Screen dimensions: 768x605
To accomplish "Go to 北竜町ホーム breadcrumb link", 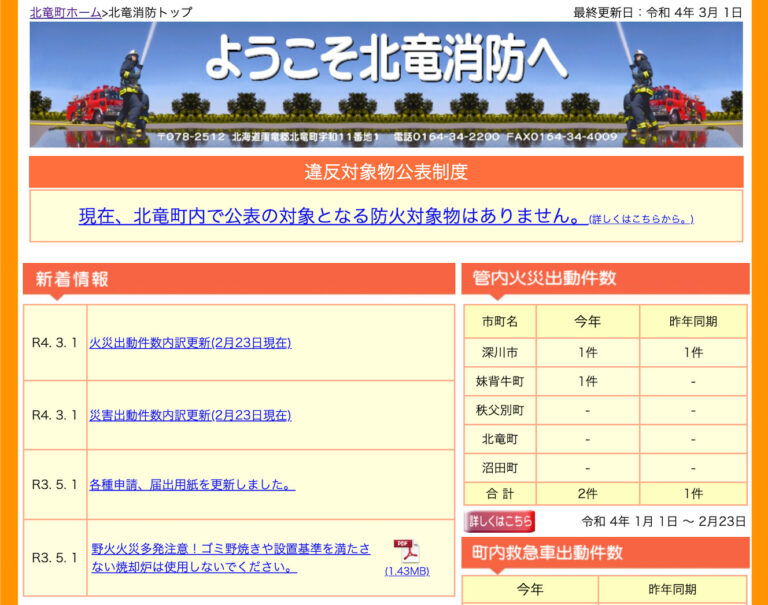I will 65,12.
